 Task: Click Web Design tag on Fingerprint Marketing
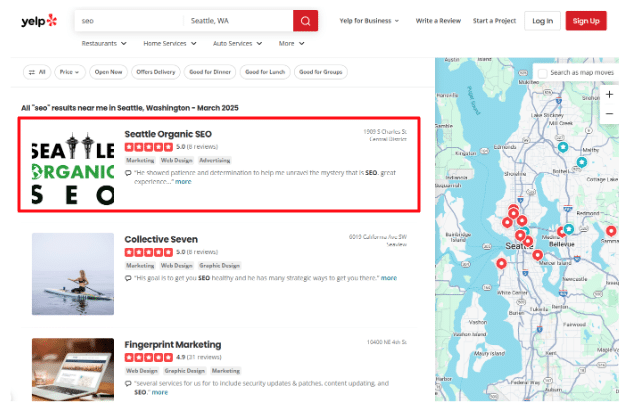(x=142, y=371)
